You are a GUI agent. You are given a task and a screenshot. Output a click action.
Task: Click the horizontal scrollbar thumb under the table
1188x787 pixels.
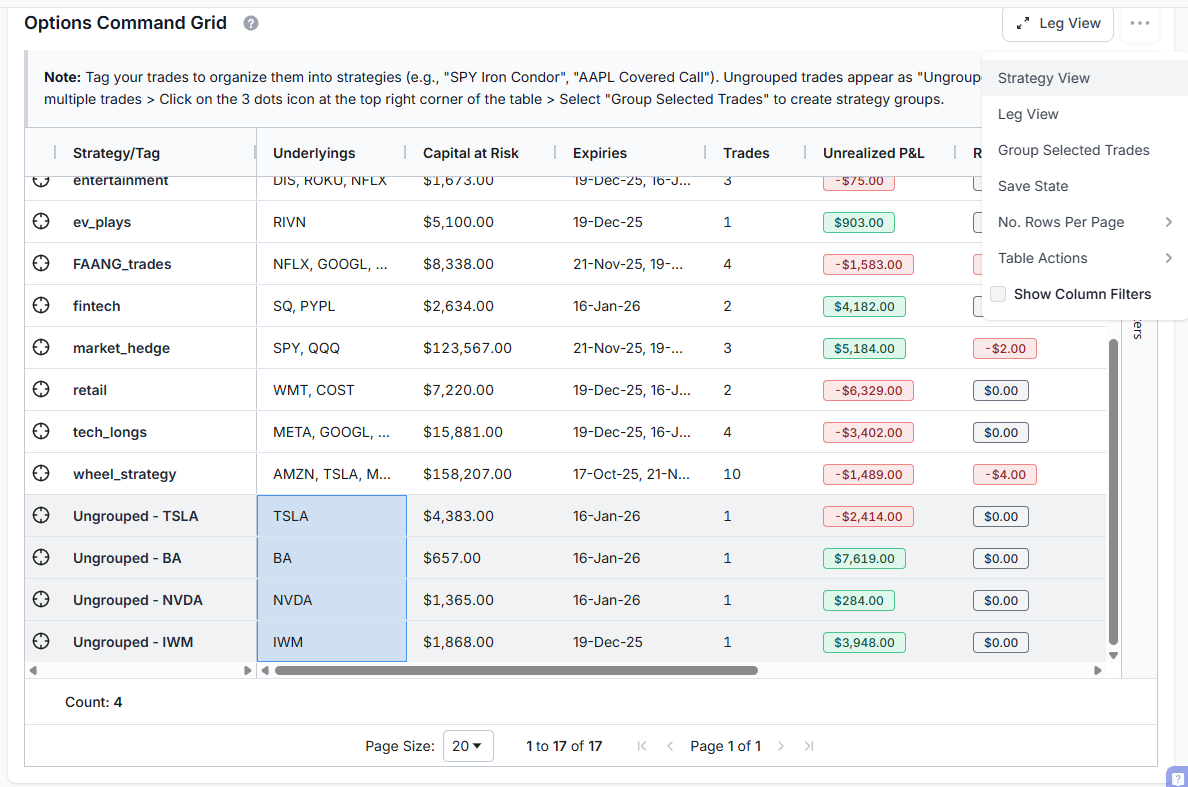tap(516, 671)
